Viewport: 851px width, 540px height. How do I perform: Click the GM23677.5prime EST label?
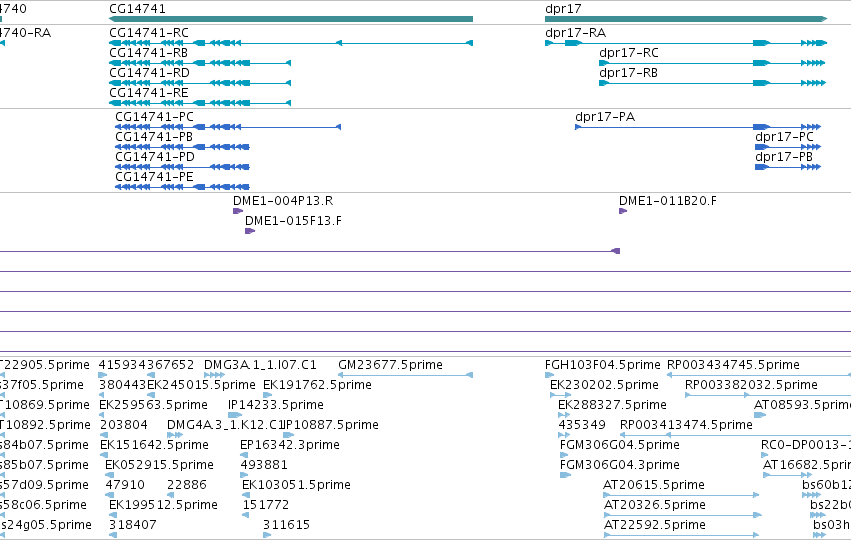coord(390,365)
